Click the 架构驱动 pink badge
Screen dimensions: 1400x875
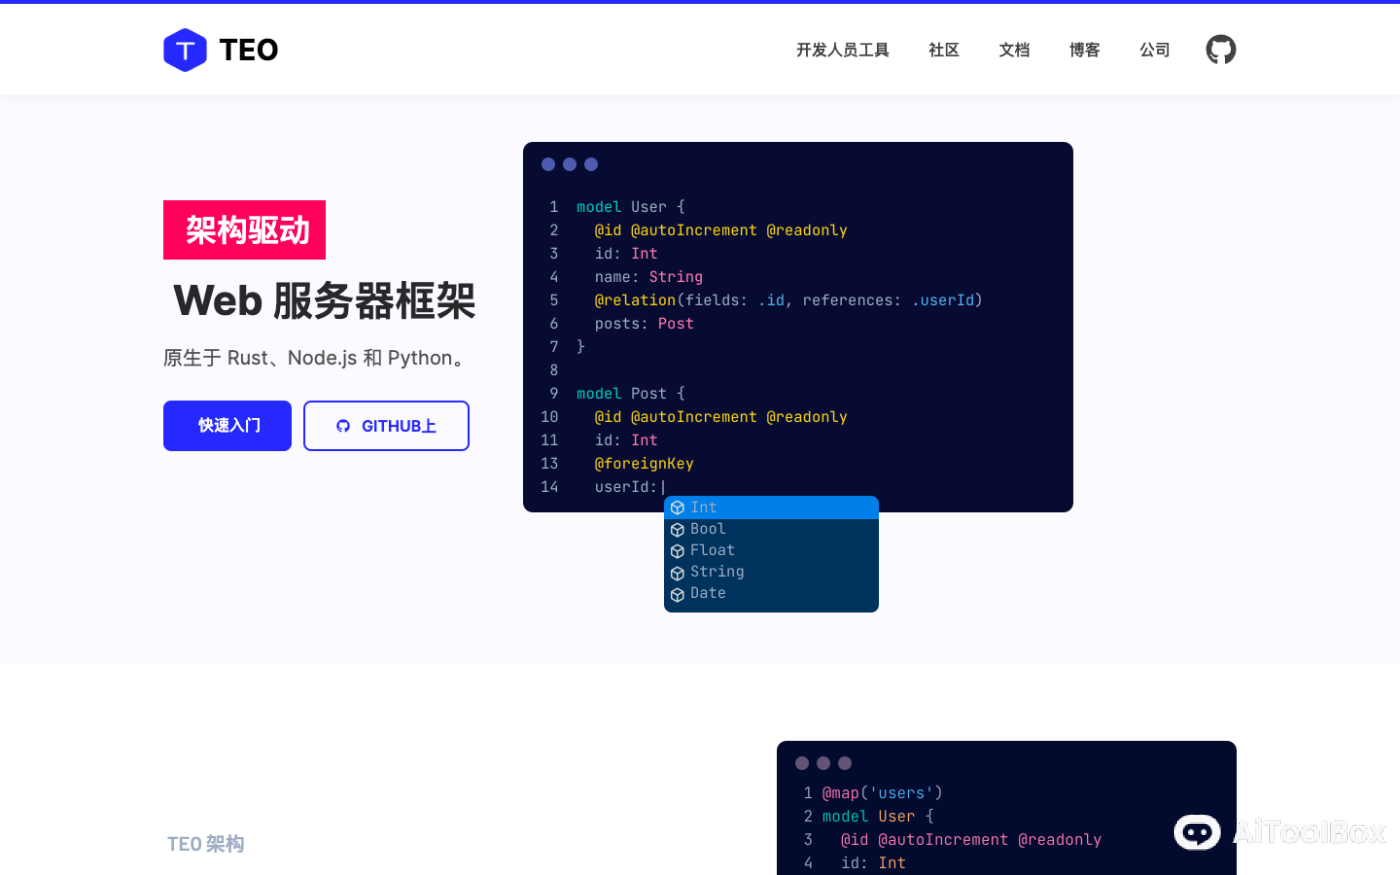click(x=244, y=229)
